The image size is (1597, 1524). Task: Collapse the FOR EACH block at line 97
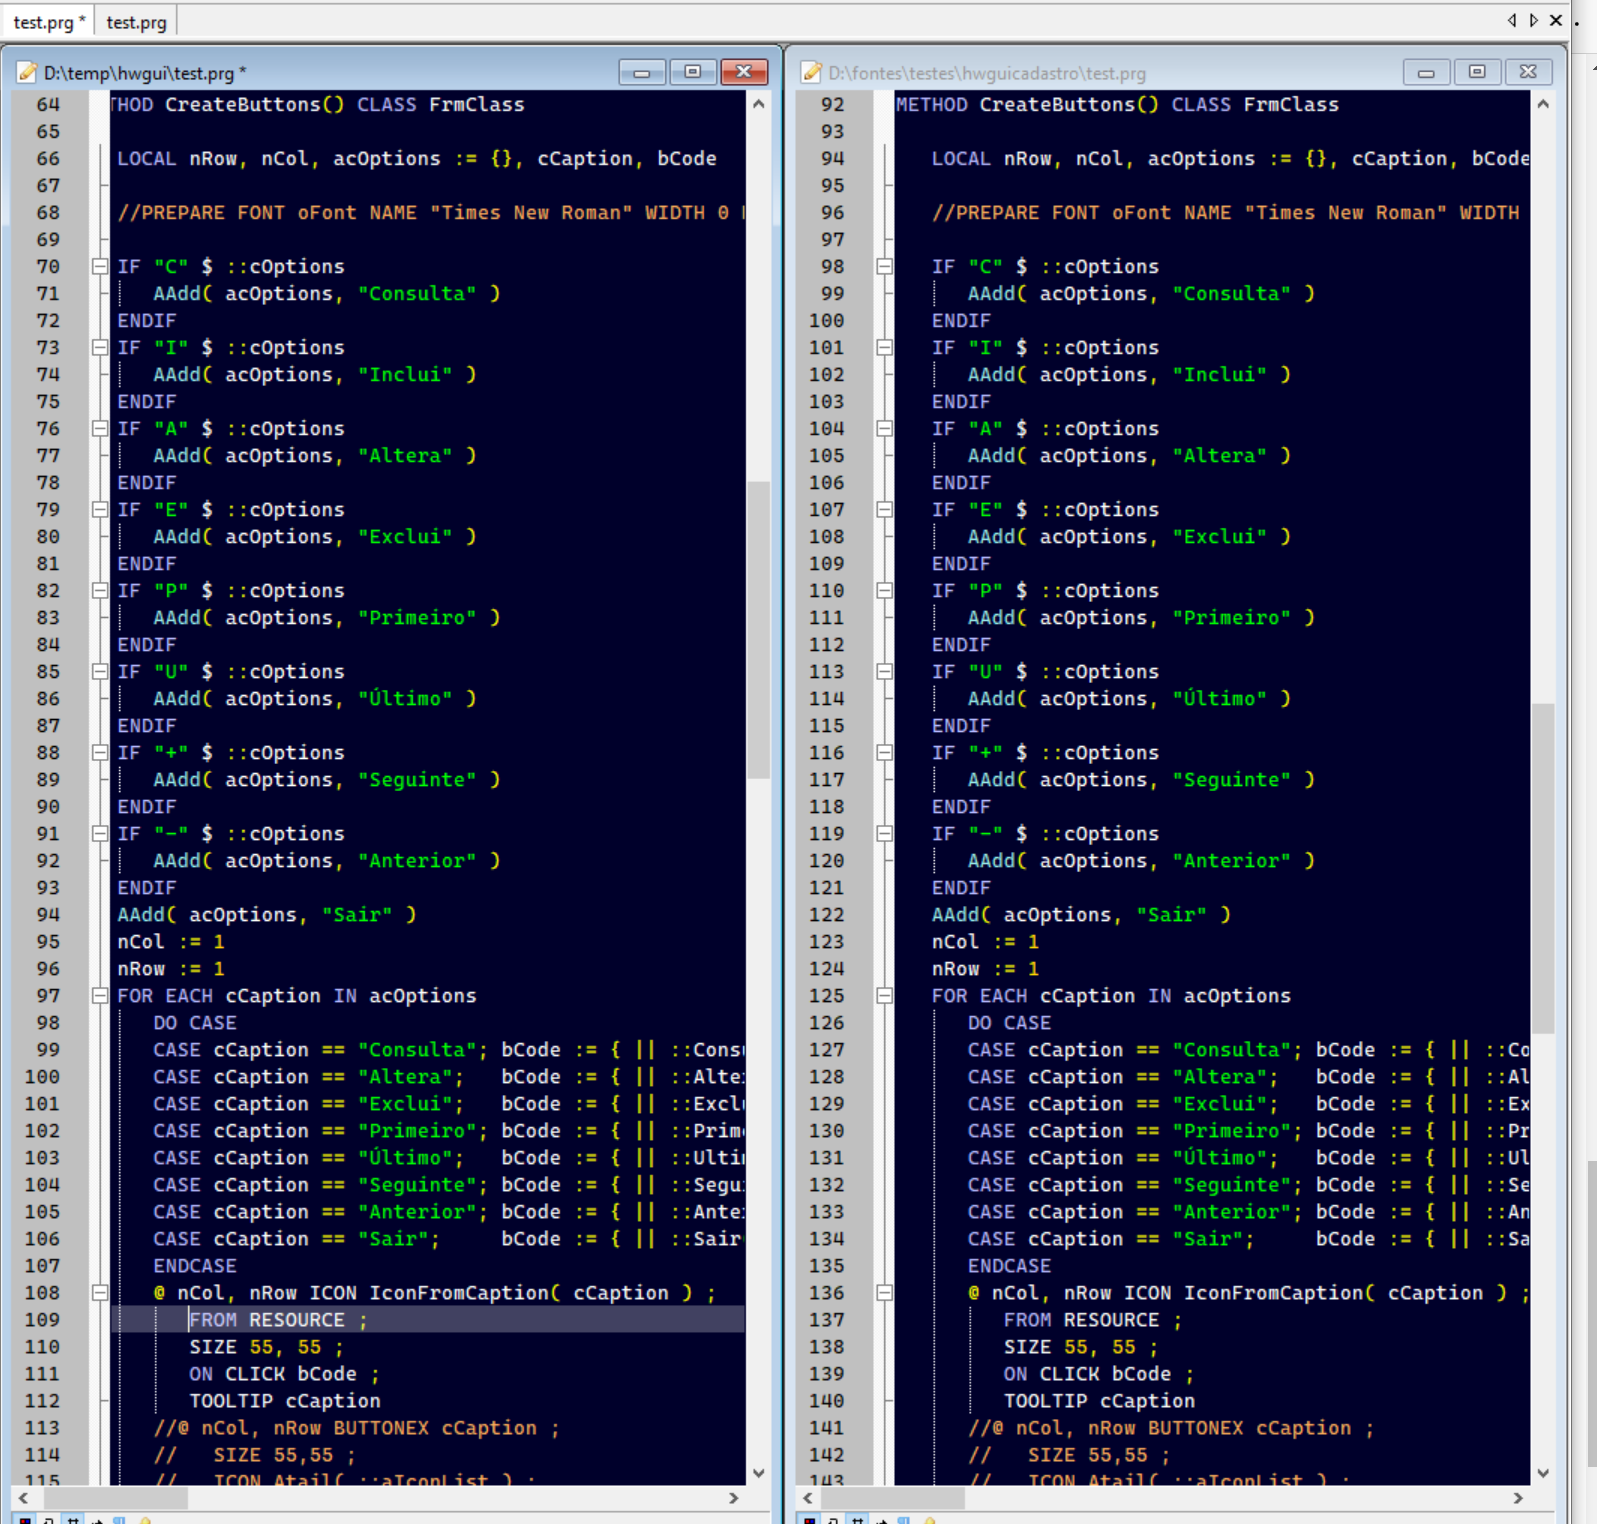(100, 996)
